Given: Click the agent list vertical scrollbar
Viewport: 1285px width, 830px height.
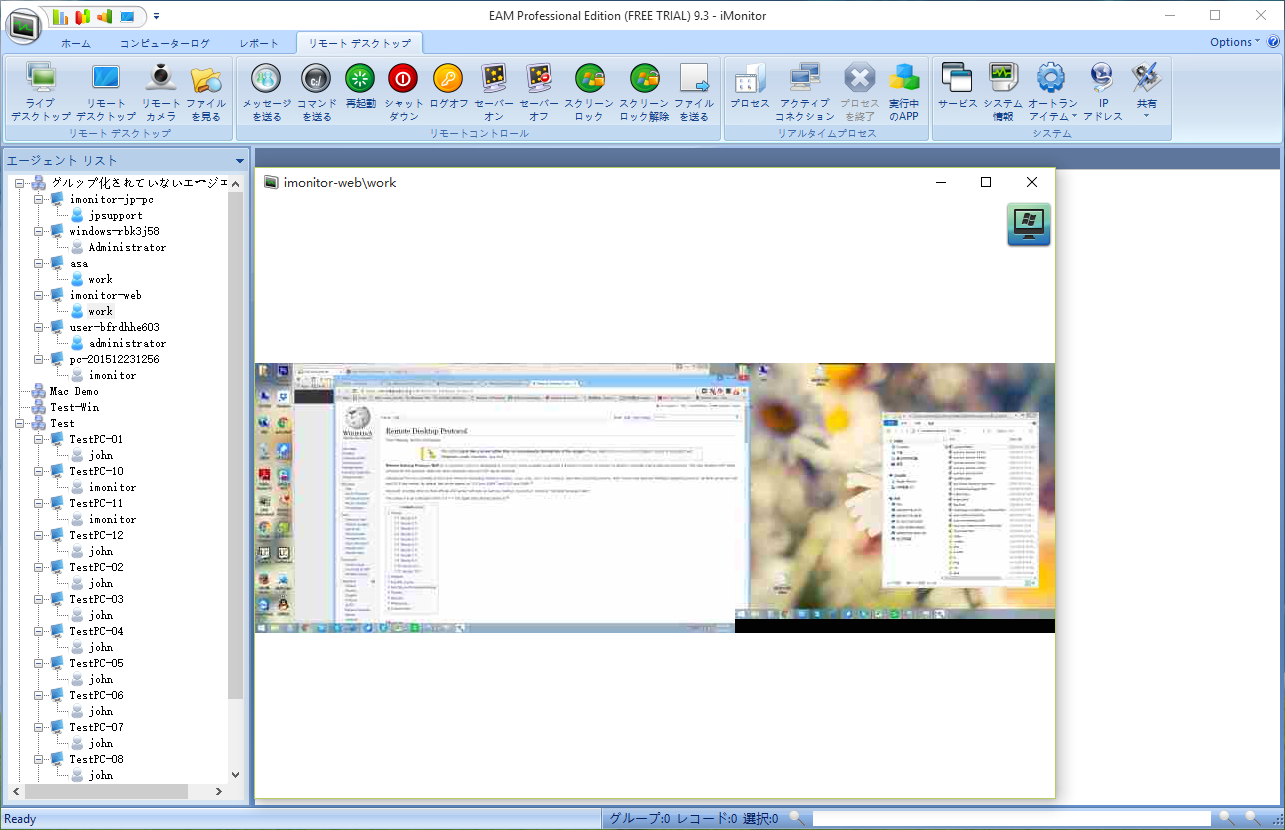Looking at the screenshot, I should coord(236,450).
